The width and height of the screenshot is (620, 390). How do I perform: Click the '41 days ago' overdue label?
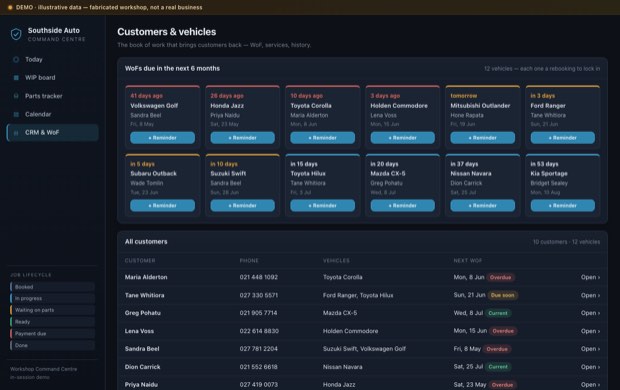click(146, 96)
